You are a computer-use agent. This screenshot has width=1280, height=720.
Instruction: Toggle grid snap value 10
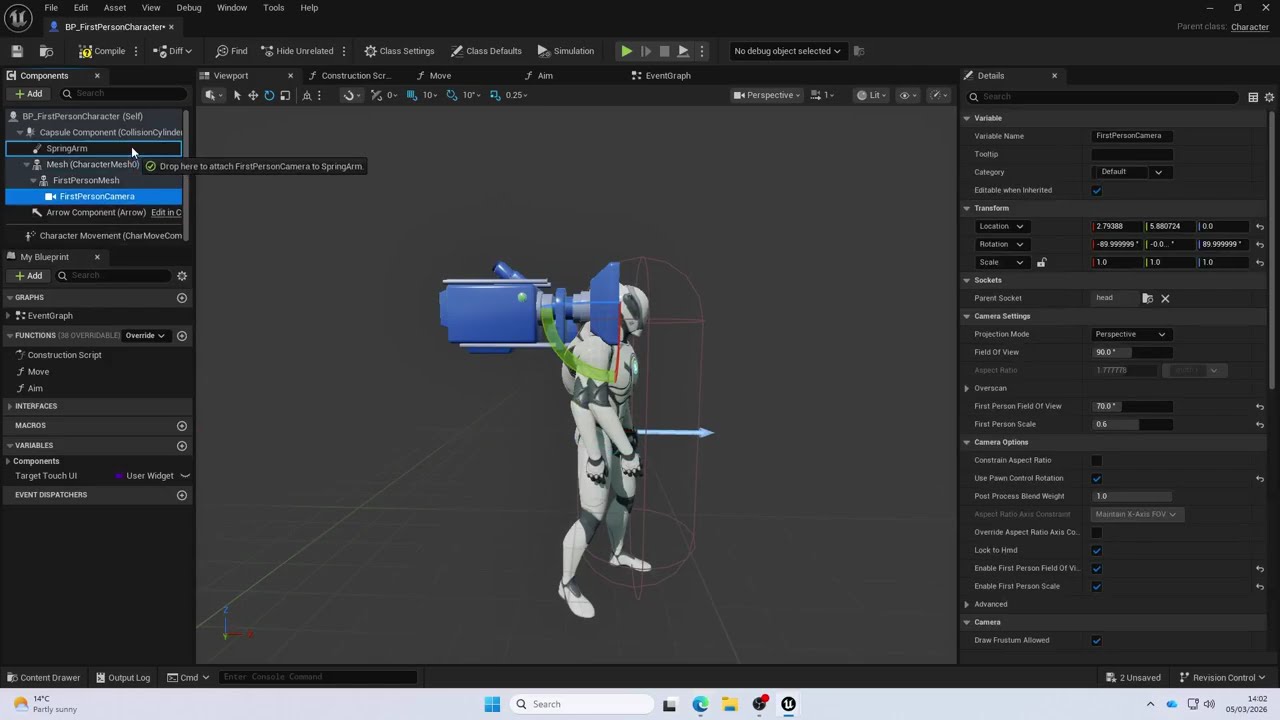pyautogui.click(x=428, y=95)
